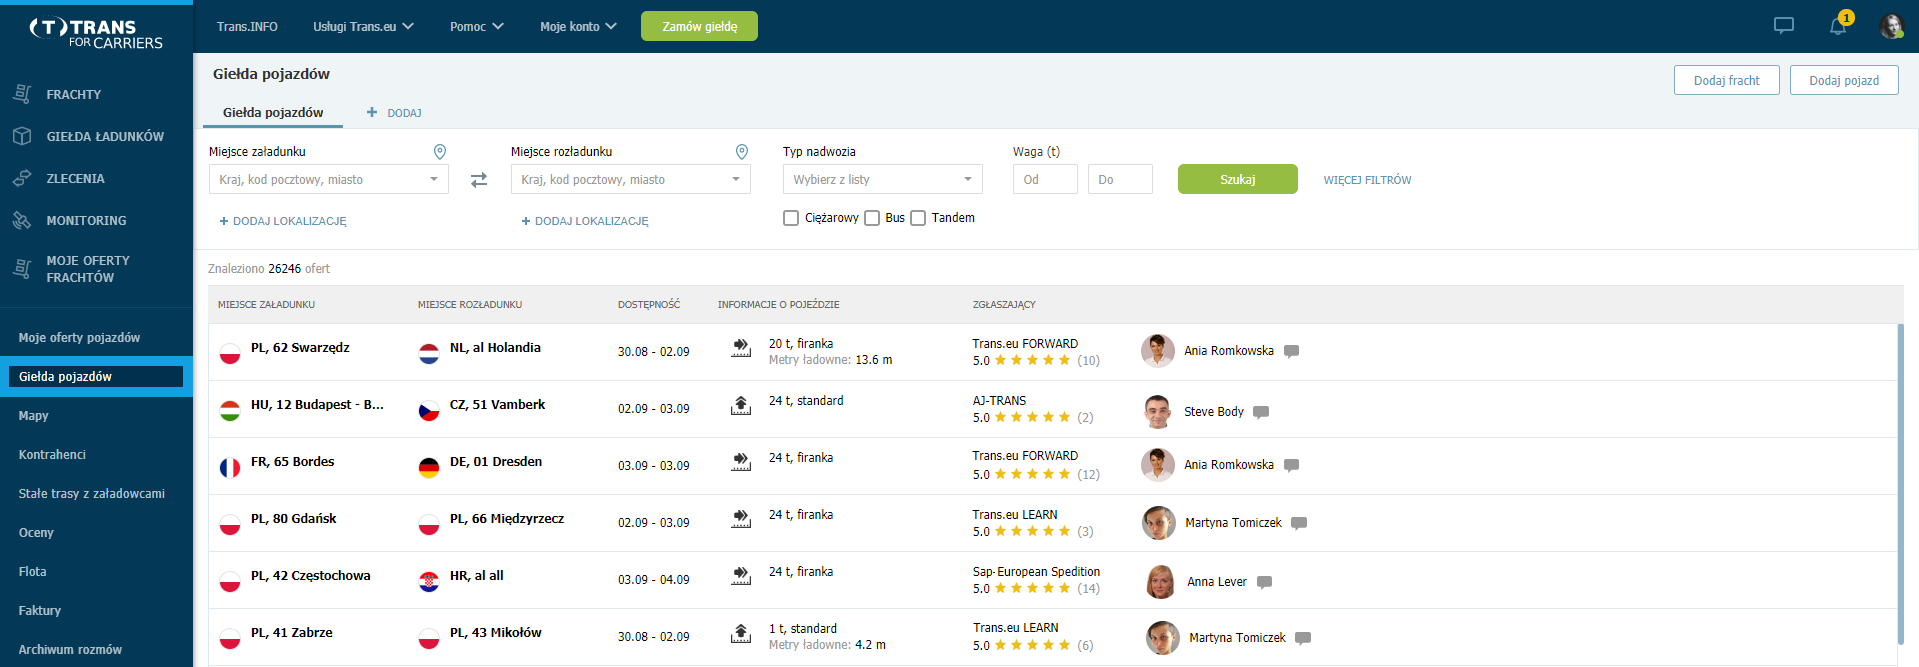Viewport: 1919px width, 667px height.
Task: Expand the Usługi Trans.eu menu
Action: point(363,27)
